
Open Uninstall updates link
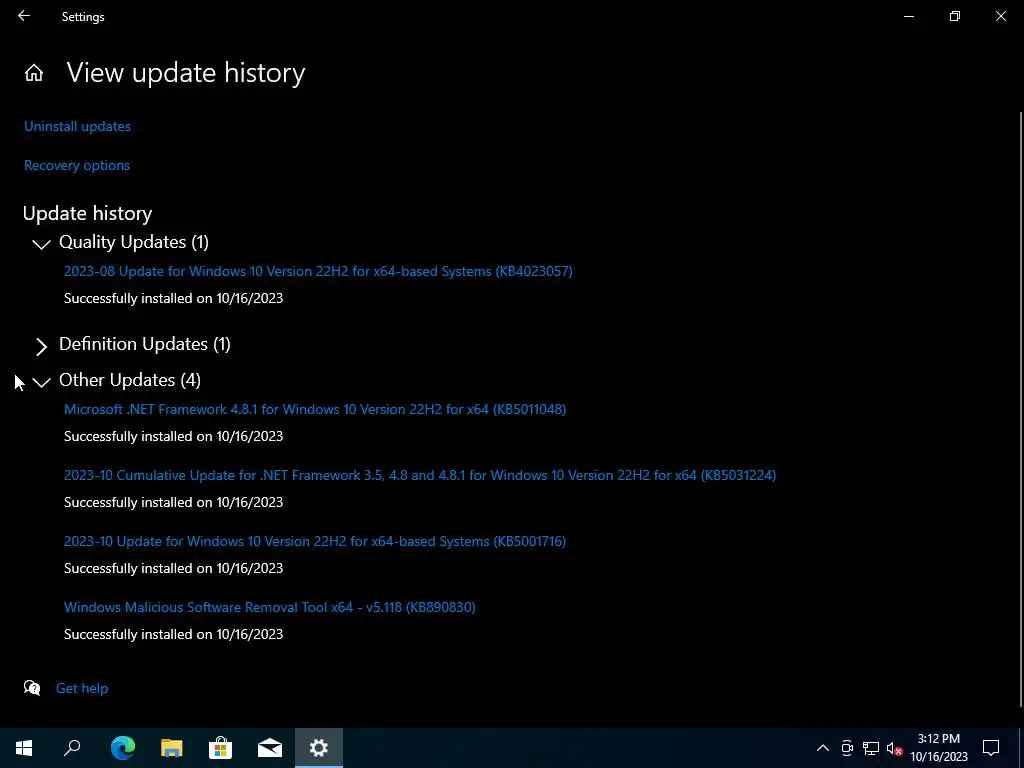[x=77, y=126]
